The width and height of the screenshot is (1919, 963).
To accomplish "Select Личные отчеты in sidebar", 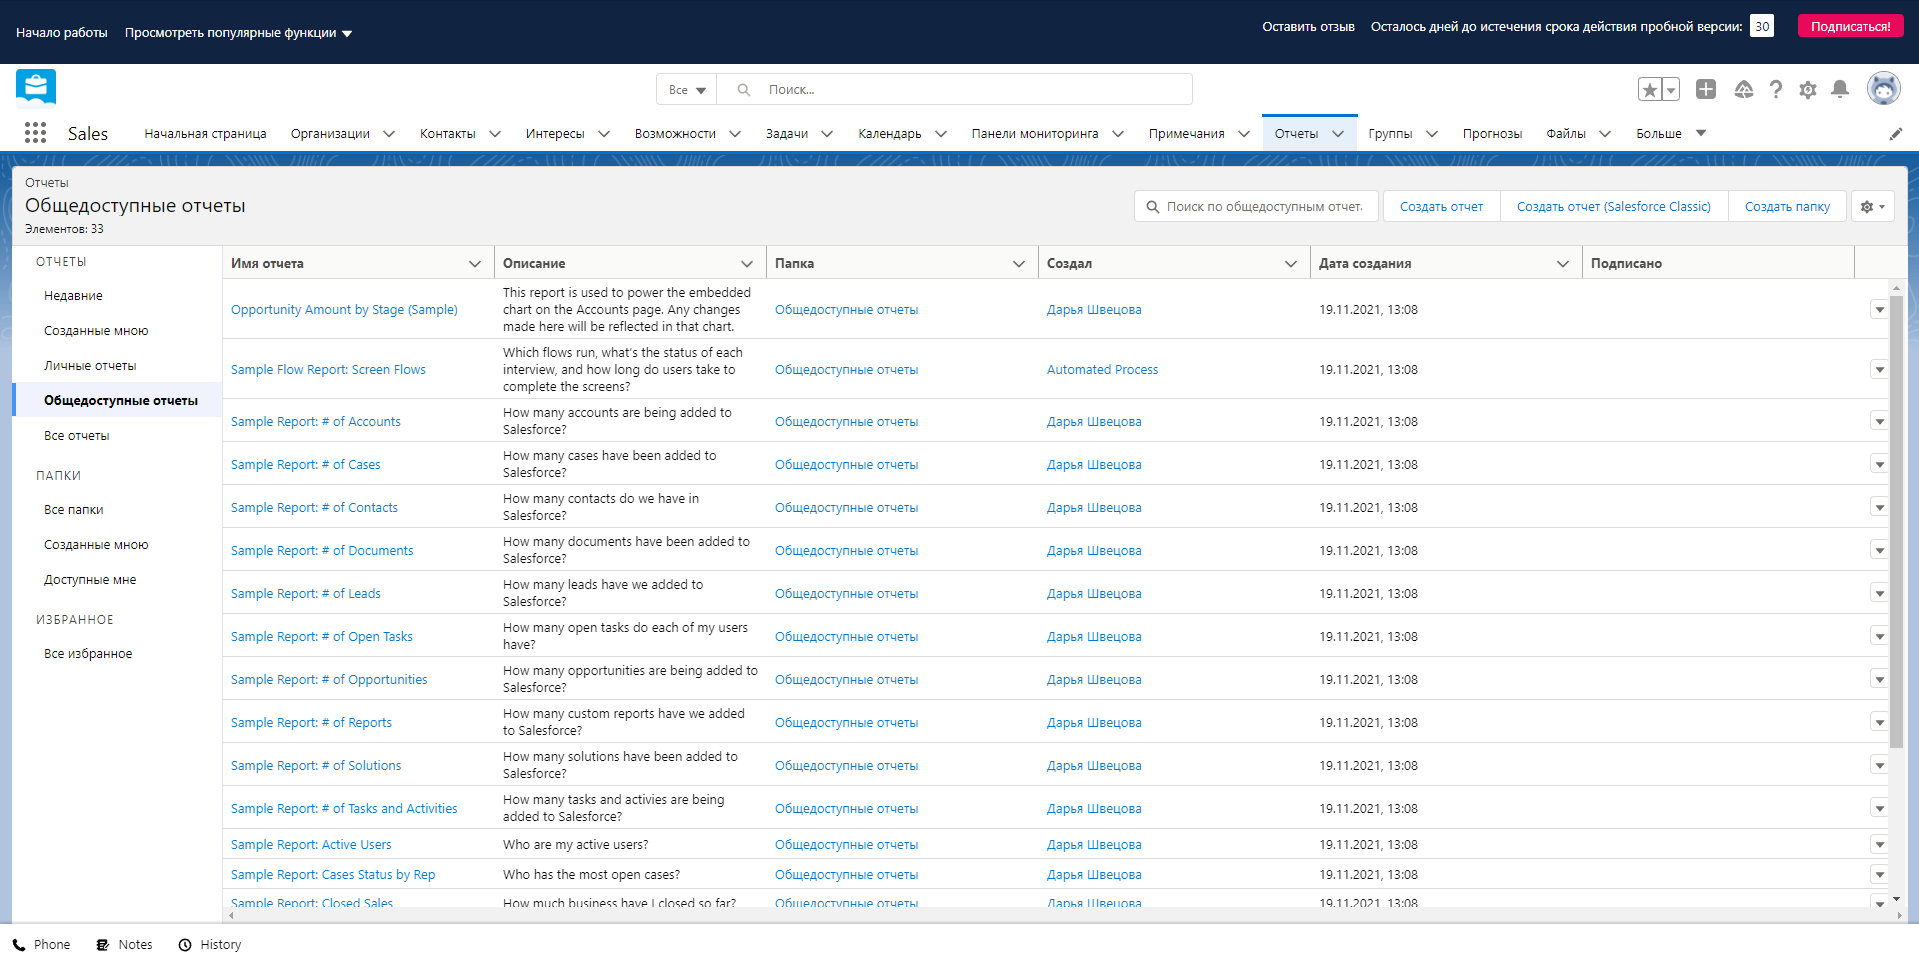I will (x=90, y=366).
